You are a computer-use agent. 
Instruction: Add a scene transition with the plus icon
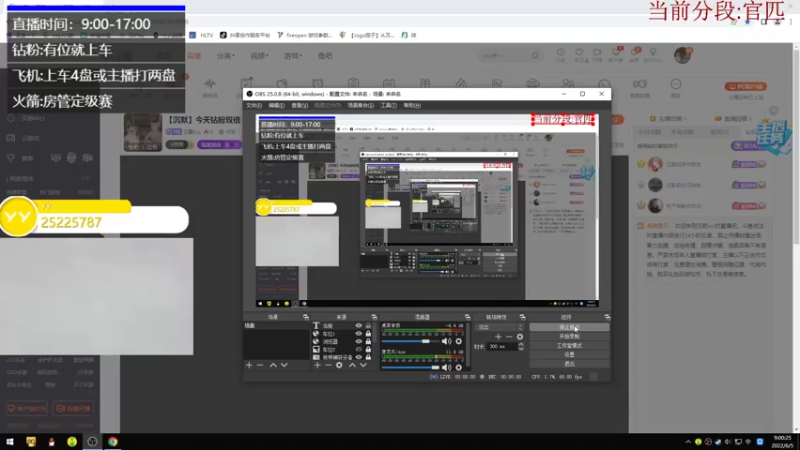click(498, 337)
